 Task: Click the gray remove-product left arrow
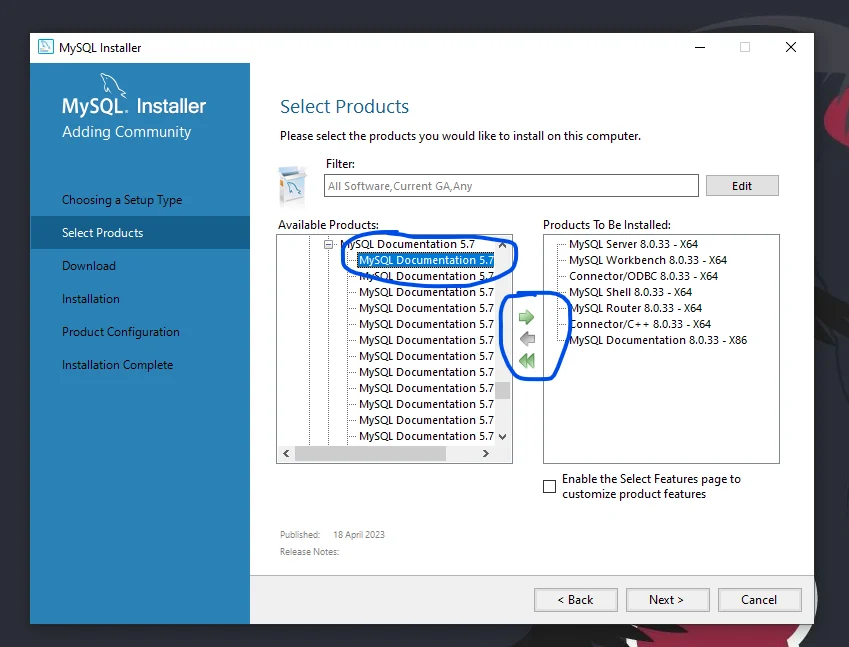(527, 339)
